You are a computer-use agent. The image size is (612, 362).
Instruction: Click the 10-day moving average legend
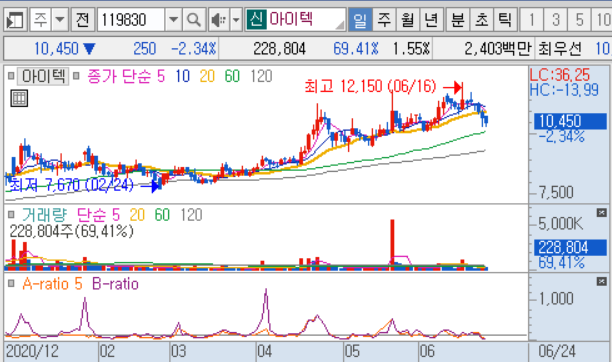click(x=182, y=76)
